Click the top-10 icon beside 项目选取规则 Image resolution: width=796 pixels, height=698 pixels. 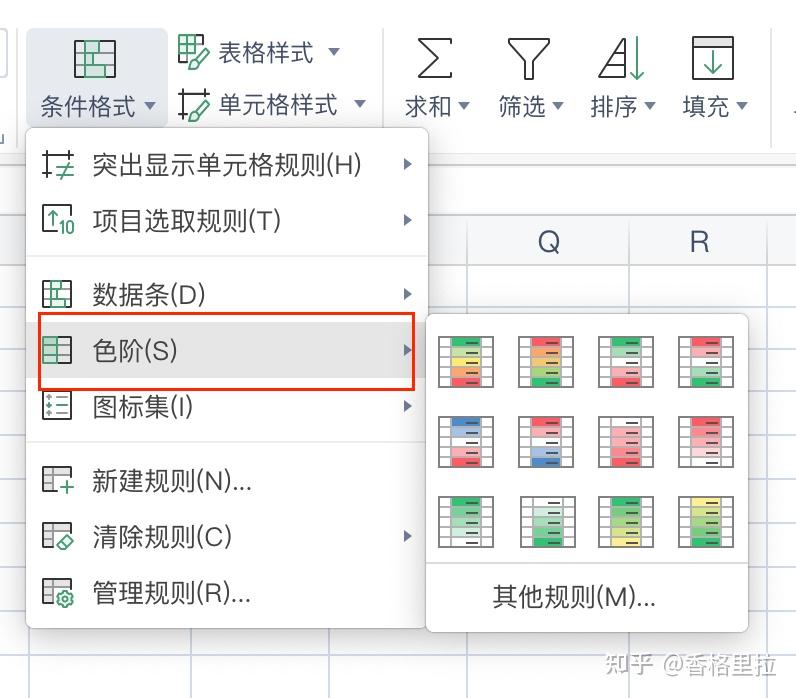point(58,220)
